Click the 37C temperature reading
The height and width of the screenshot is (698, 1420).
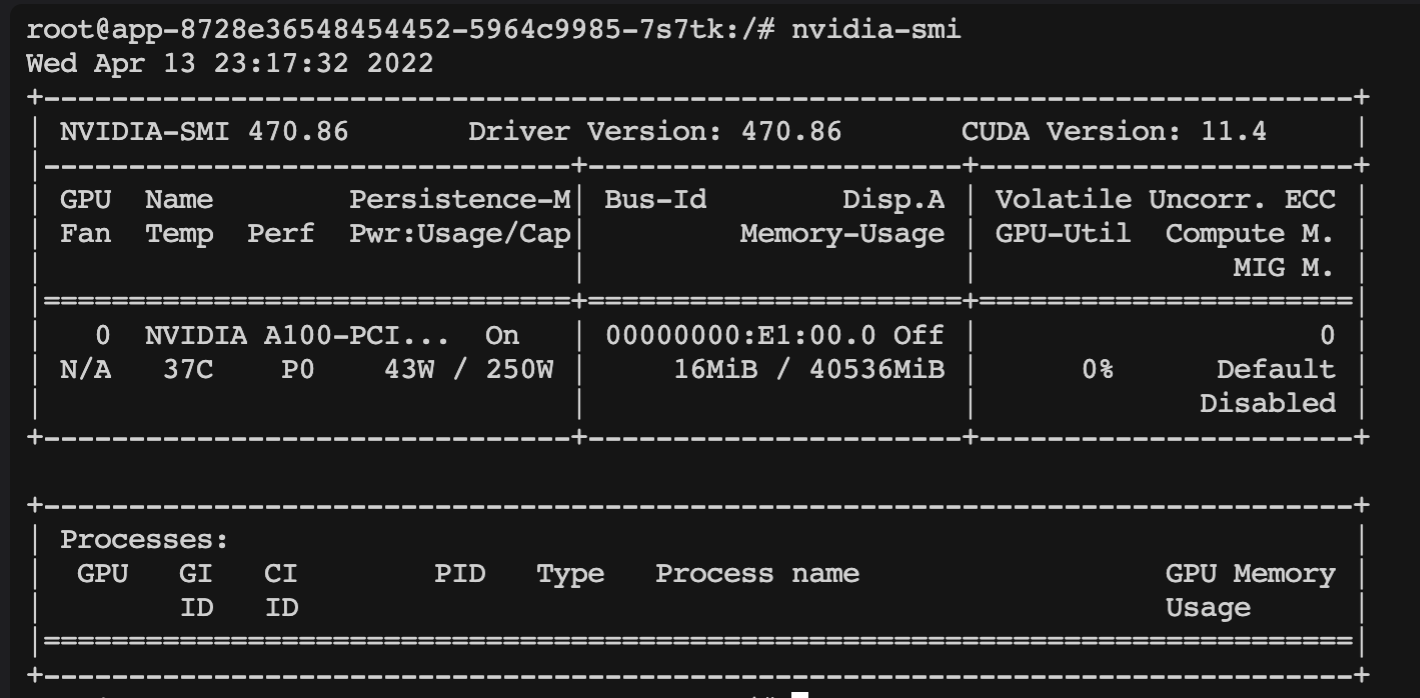click(187, 370)
